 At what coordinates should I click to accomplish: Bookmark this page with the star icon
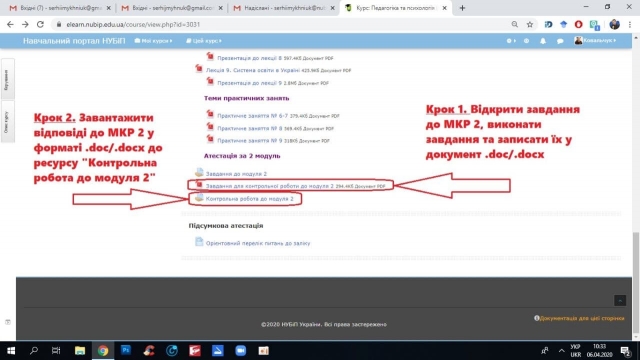pos(530,24)
